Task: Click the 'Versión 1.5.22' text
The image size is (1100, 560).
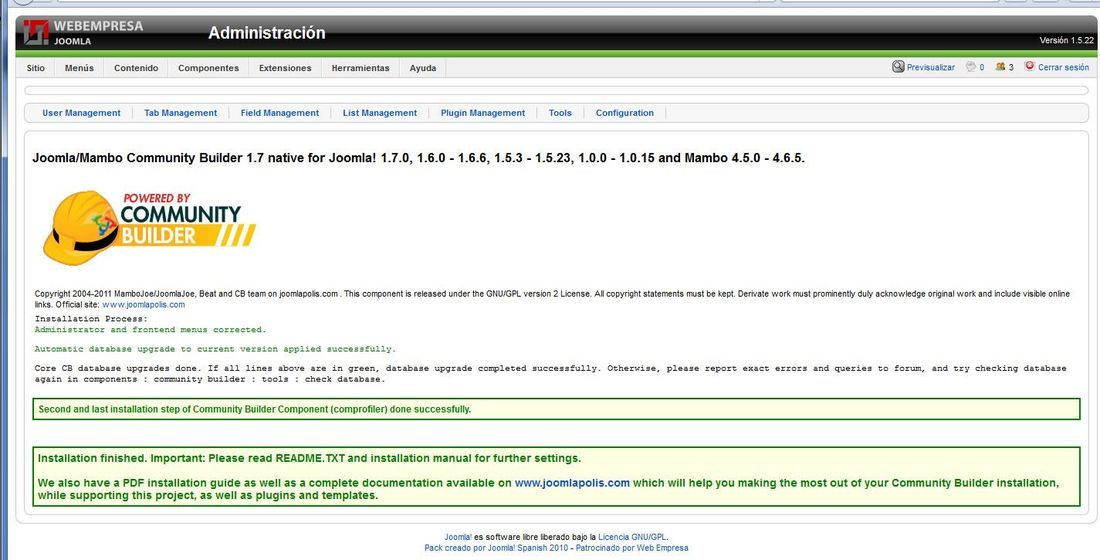Action: click(x=1066, y=41)
